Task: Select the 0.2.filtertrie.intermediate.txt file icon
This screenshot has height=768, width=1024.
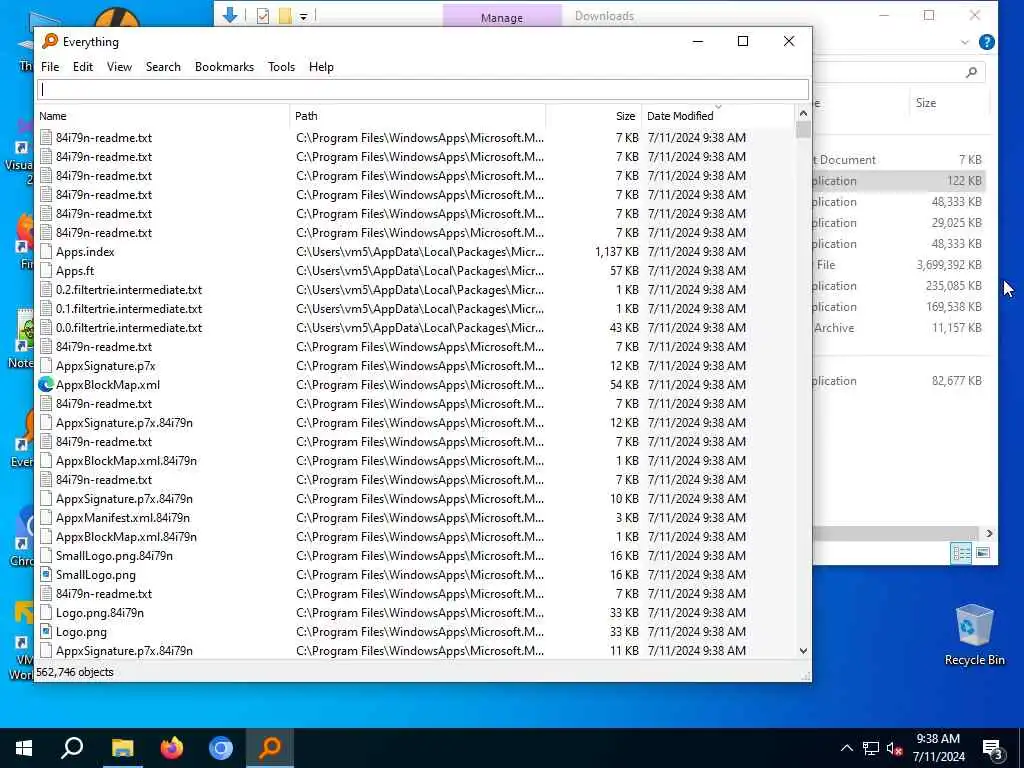Action: (46, 290)
